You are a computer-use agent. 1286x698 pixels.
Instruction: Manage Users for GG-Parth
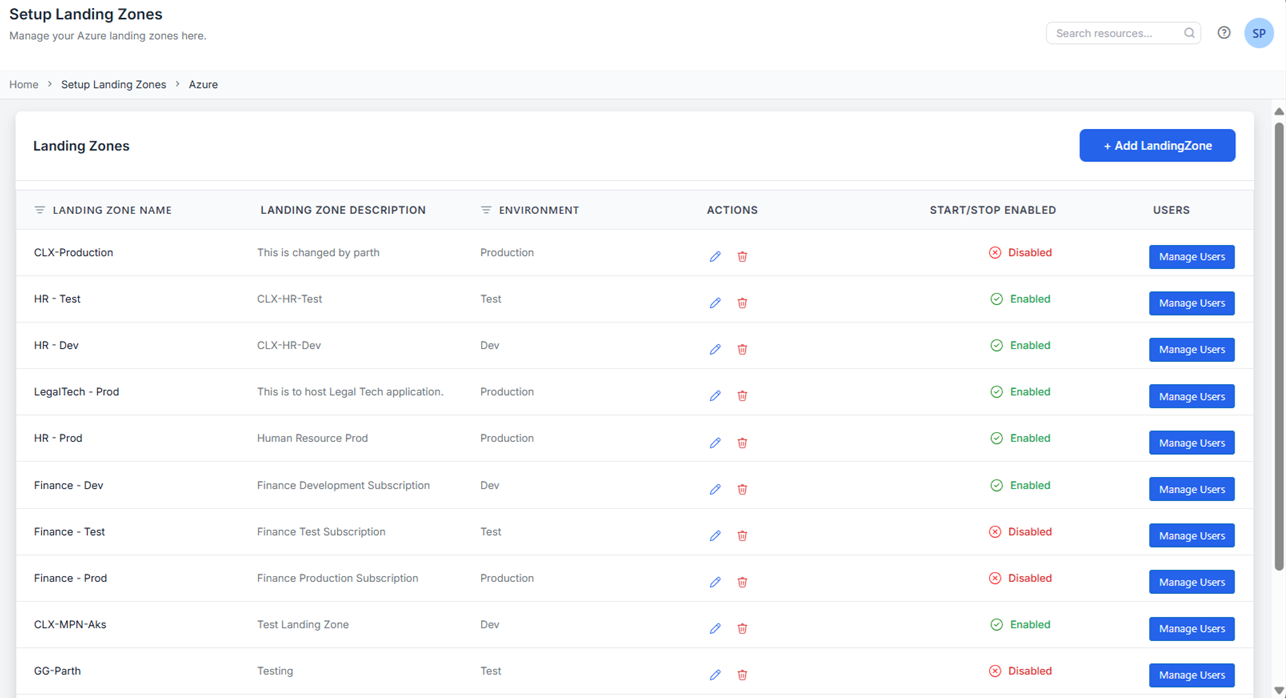[1192, 675]
